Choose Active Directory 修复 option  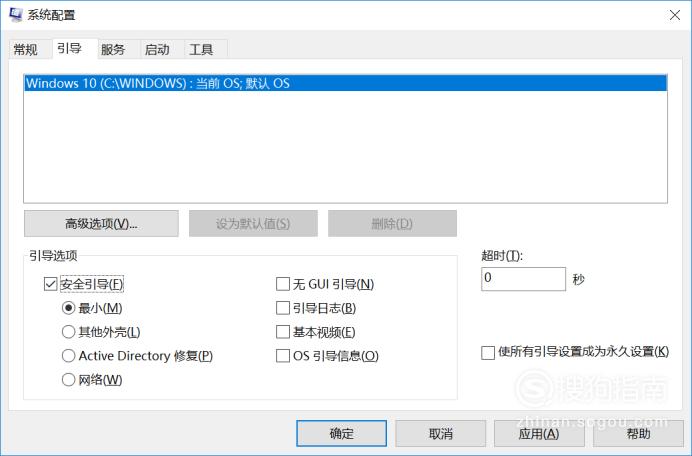68,356
